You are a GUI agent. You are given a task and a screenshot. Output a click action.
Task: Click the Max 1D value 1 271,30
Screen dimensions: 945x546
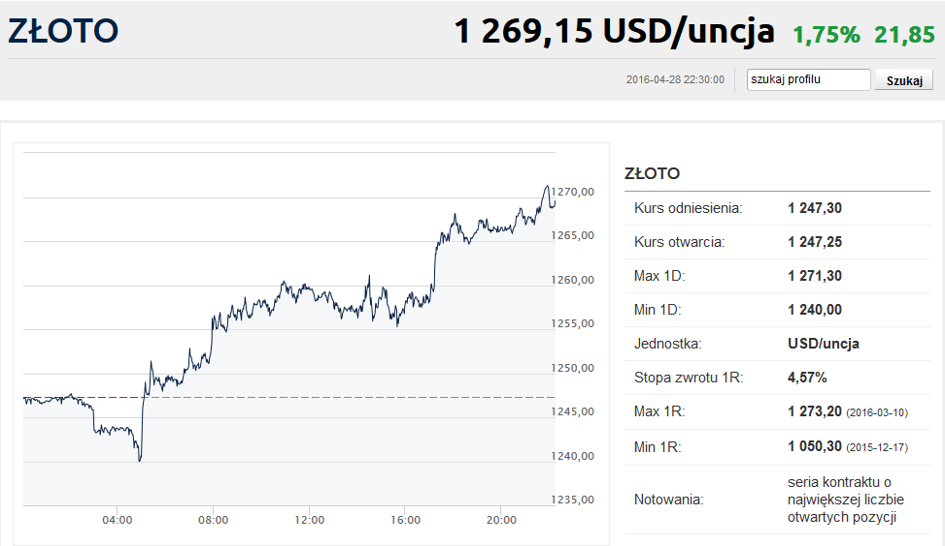[x=815, y=276]
